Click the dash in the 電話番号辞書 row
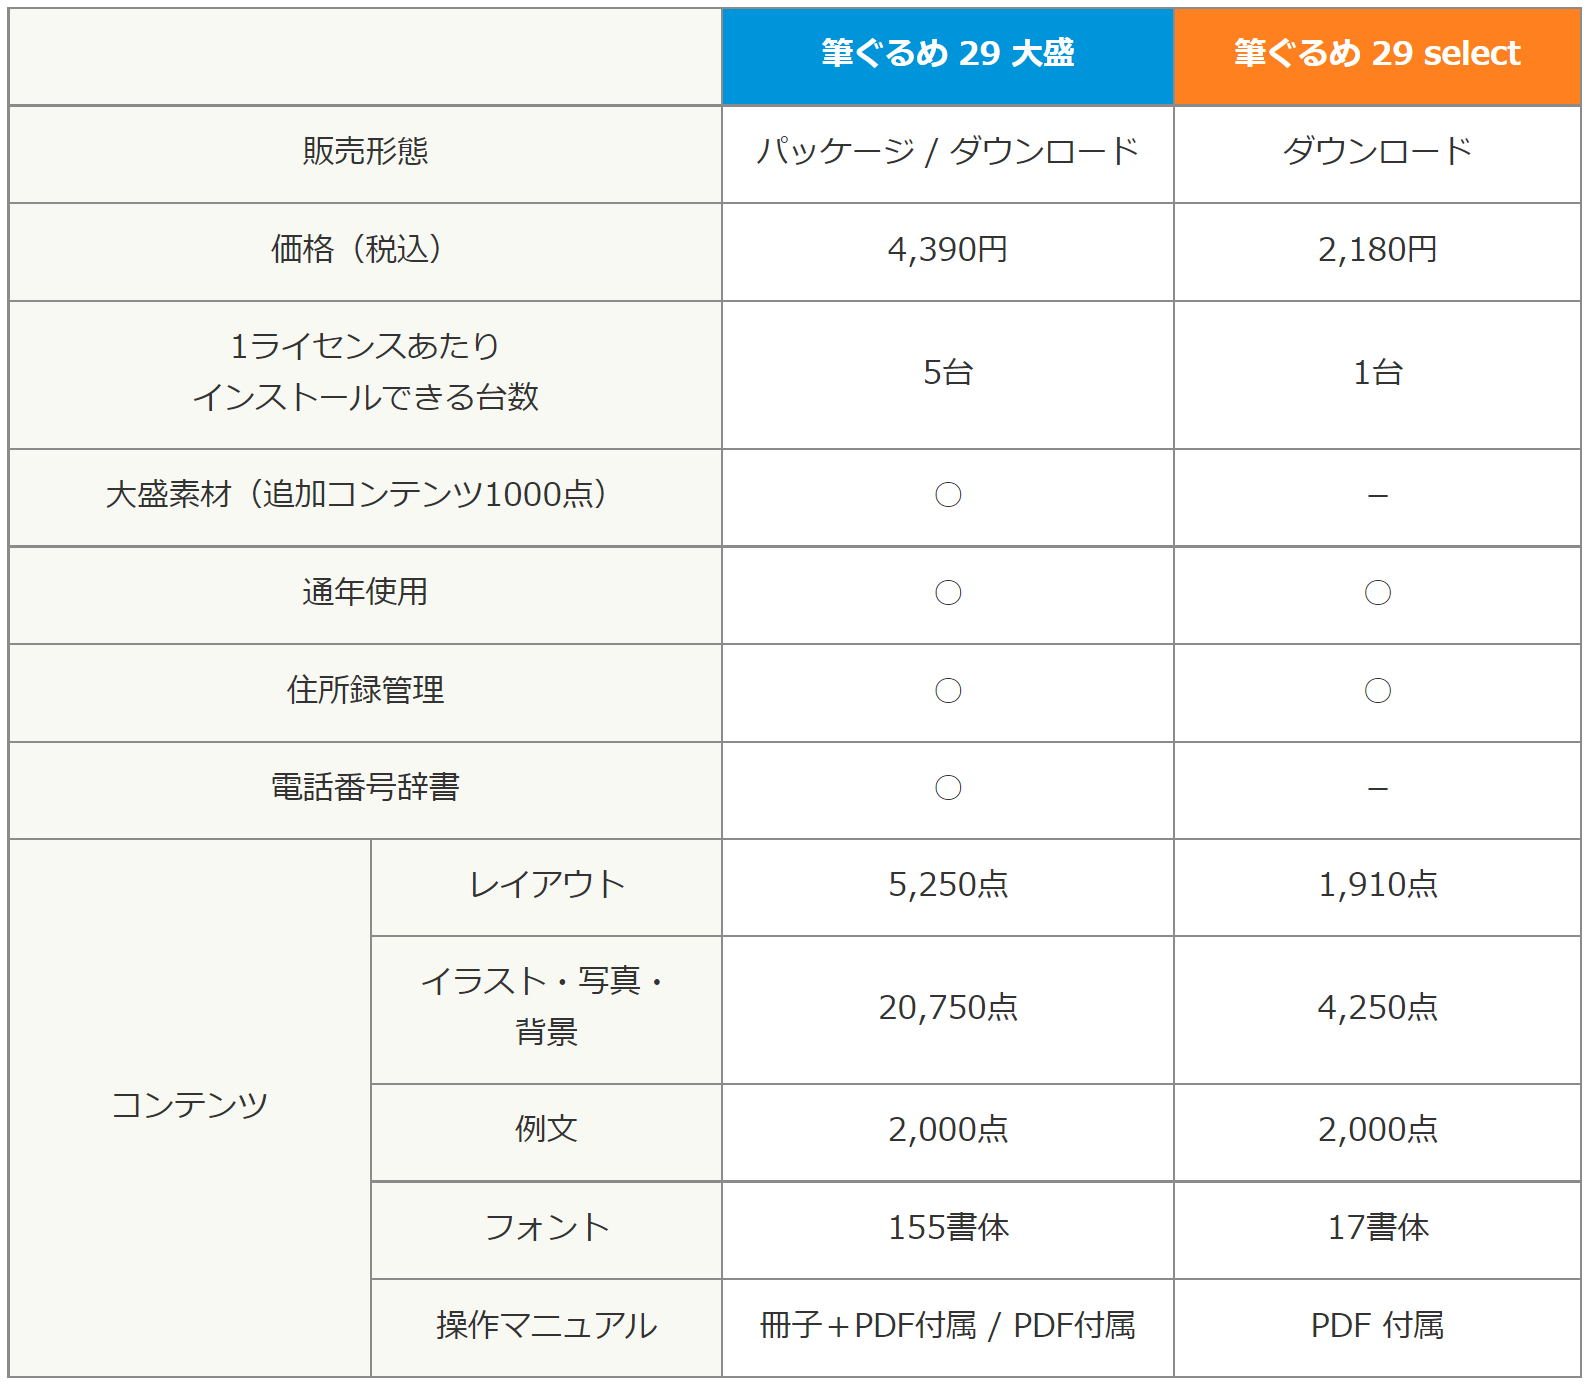The image size is (1591, 1390). pos(1378,789)
